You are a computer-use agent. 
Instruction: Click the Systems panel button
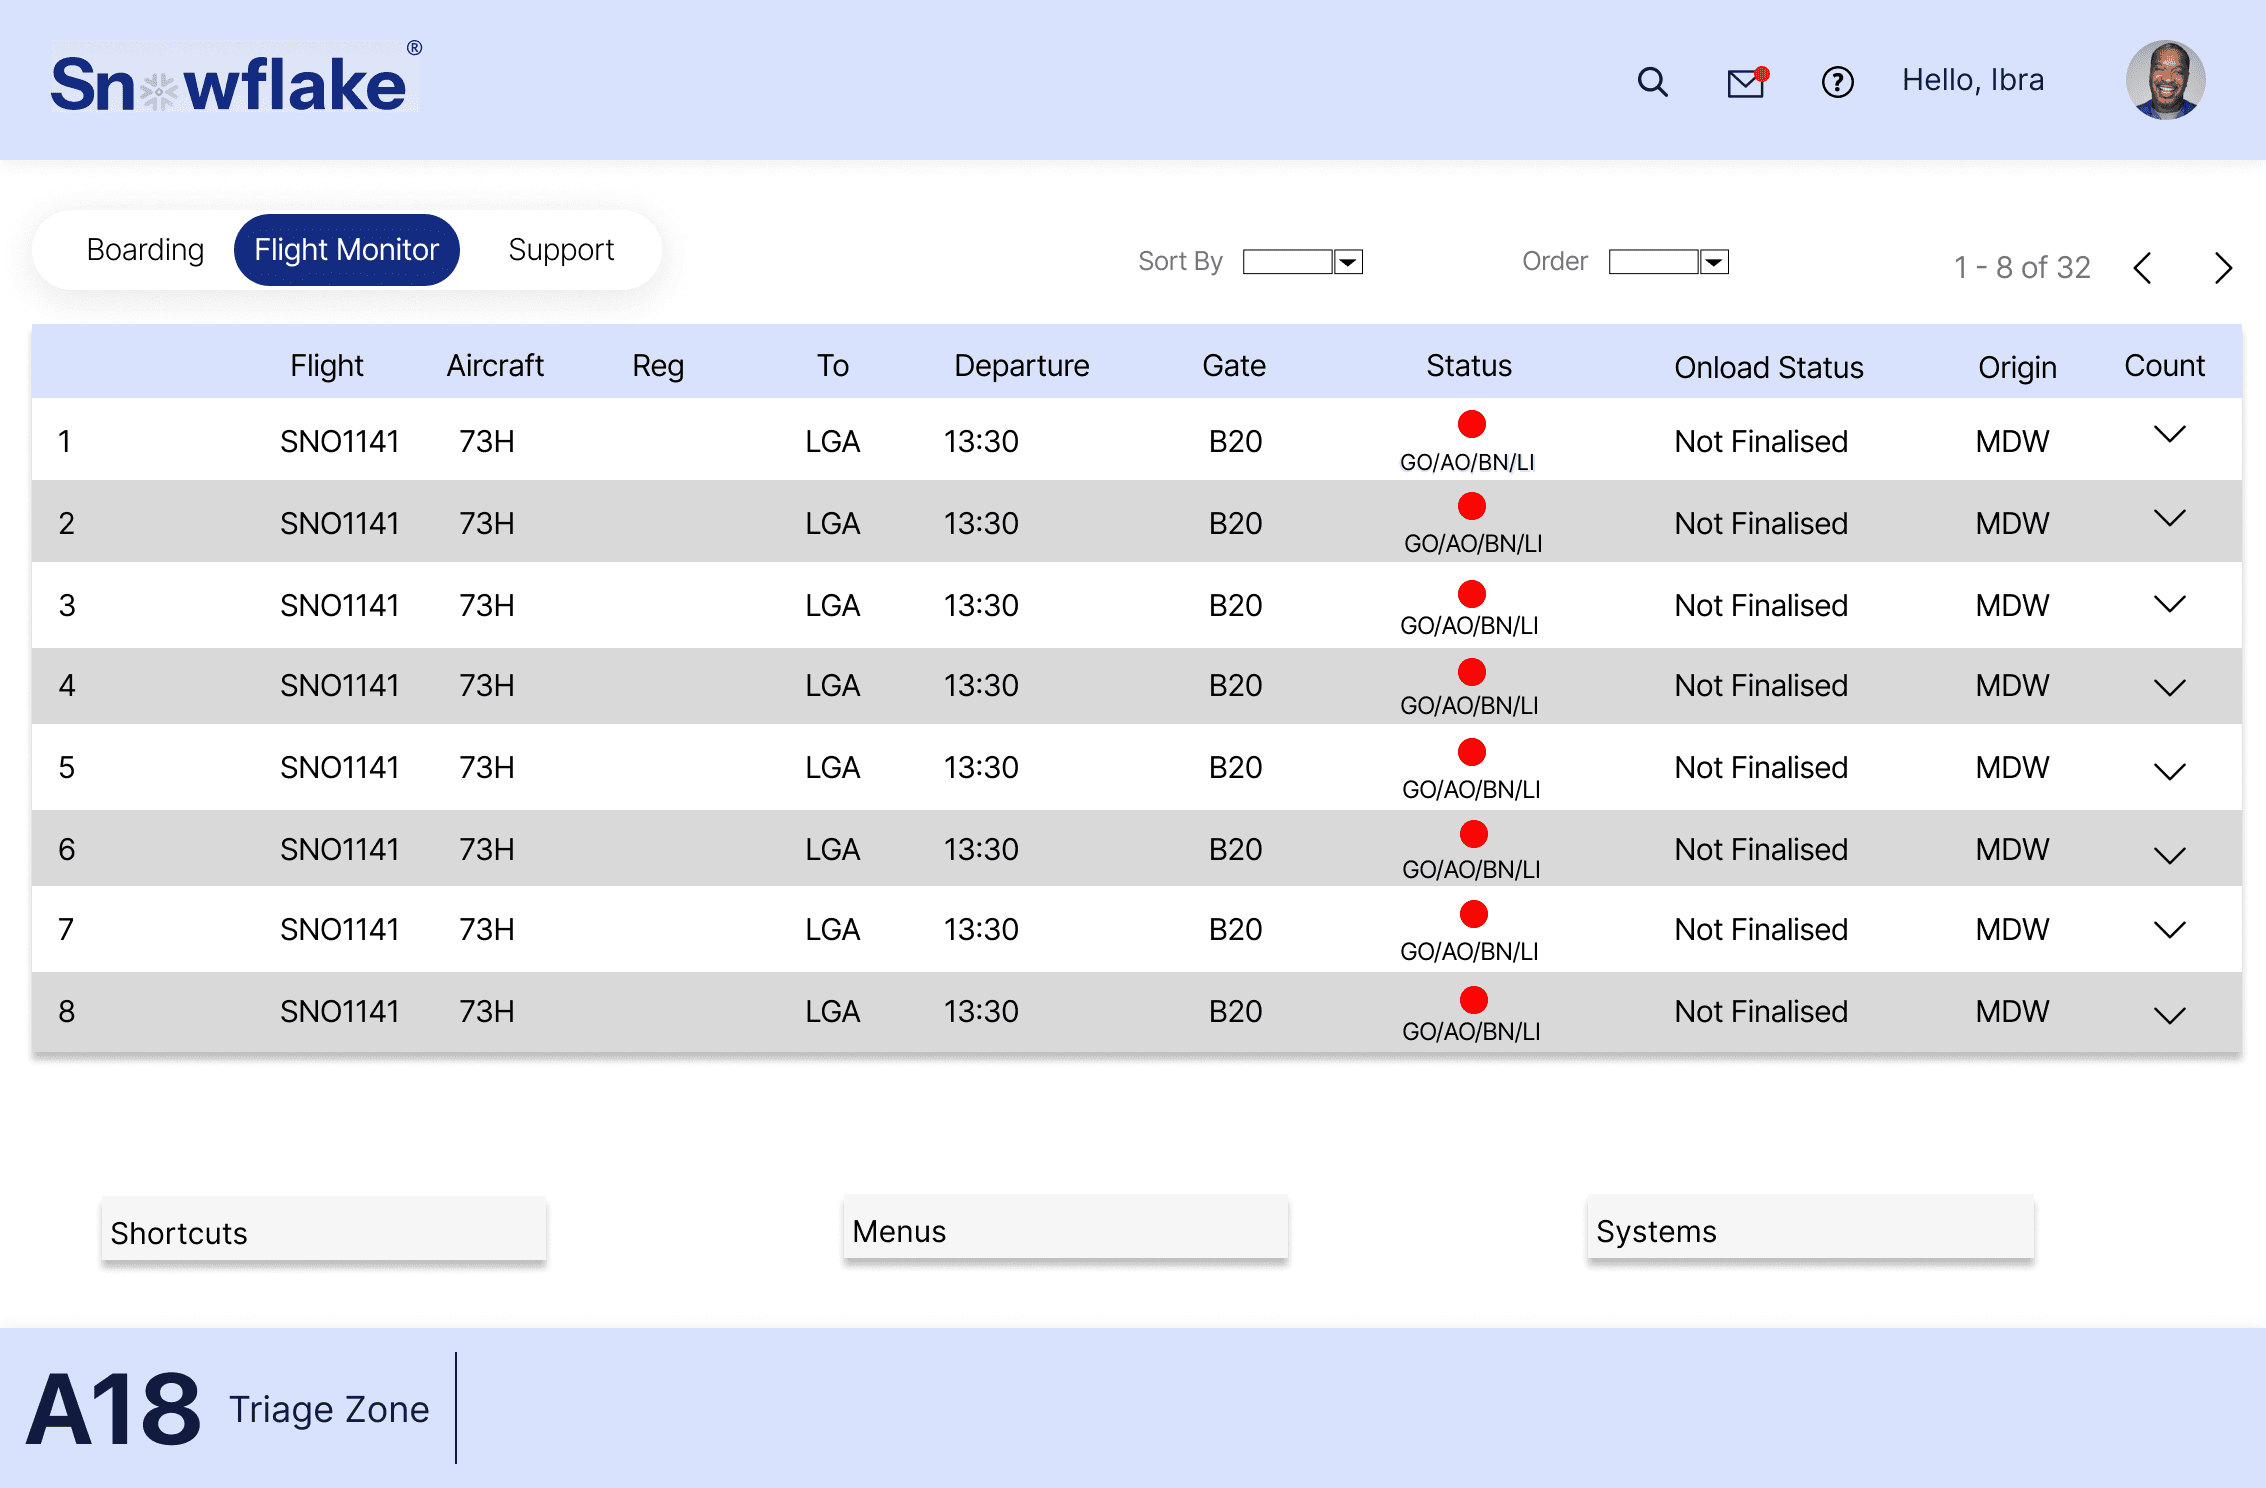(1810, 1229)
